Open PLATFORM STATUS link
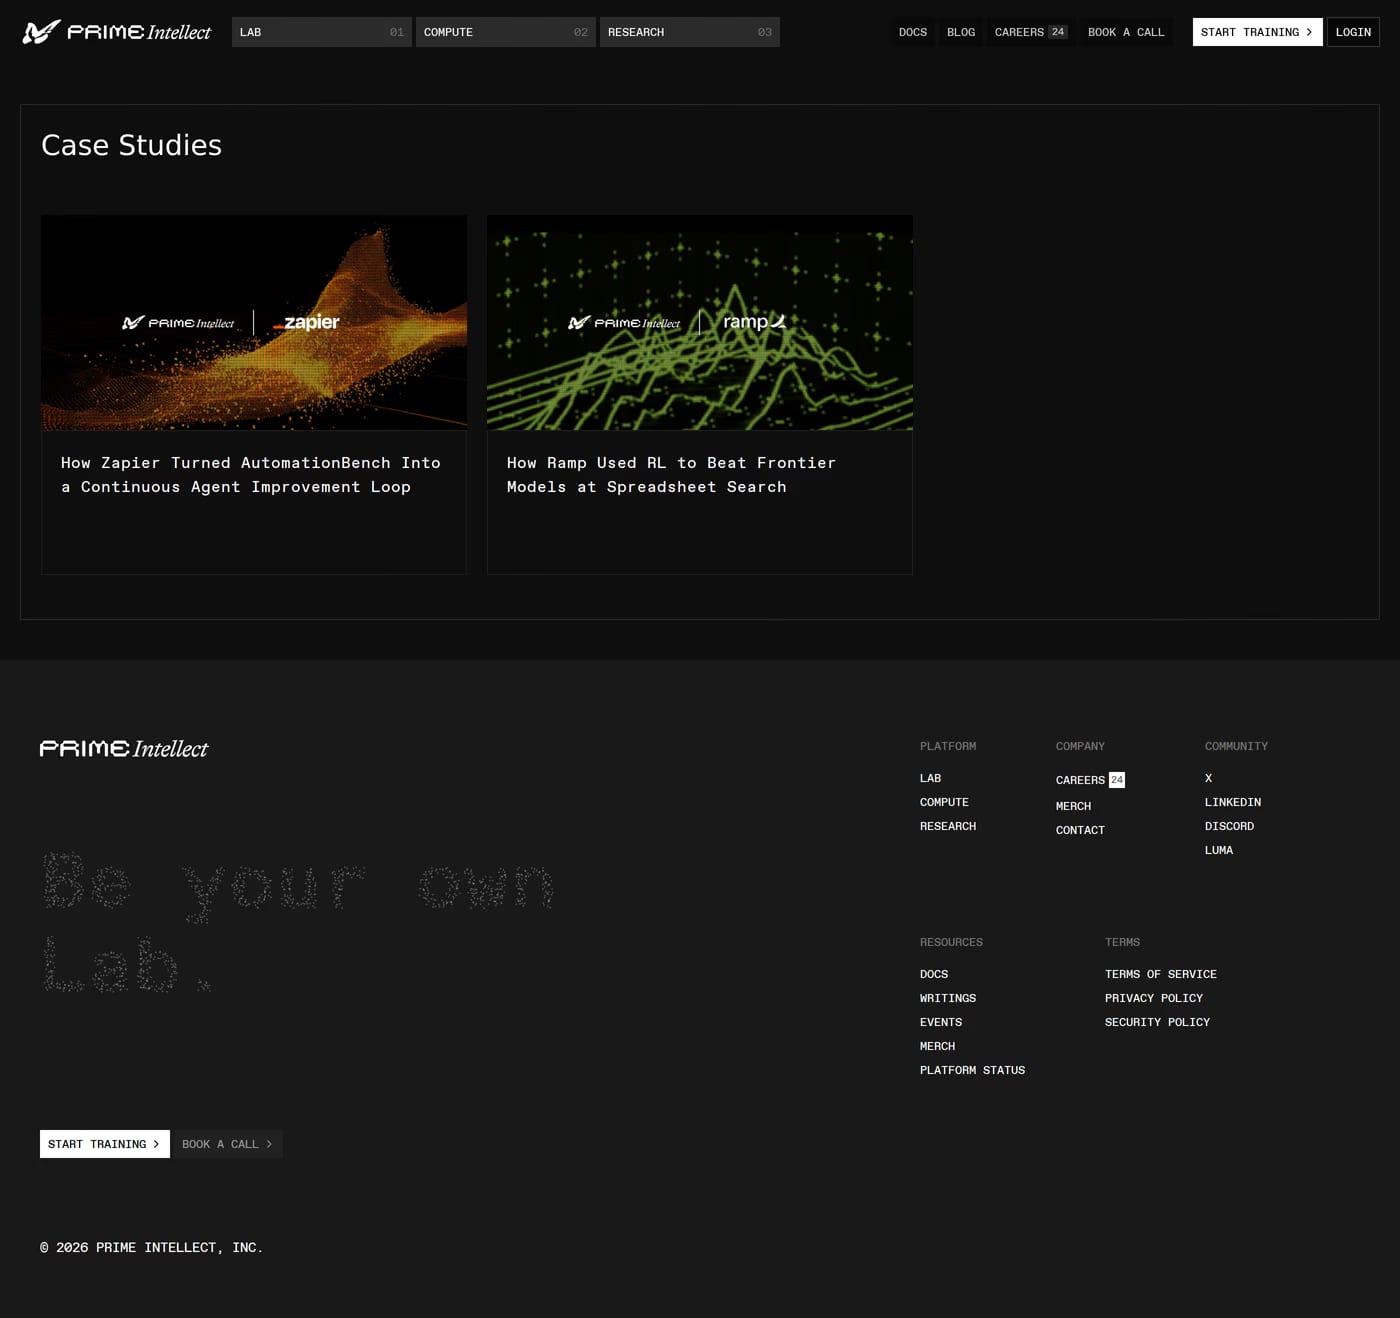The image size is (1400, 1318). click(x=972, y=1070)
